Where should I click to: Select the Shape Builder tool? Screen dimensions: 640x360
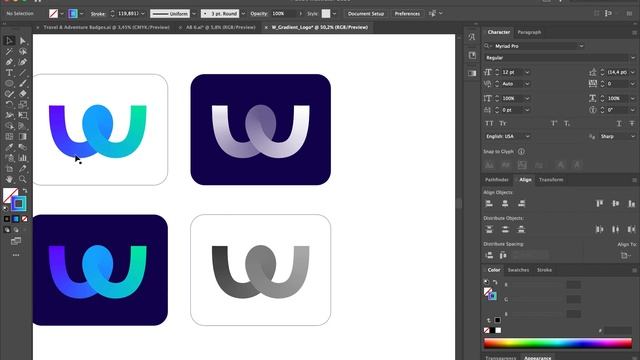click(x=9, y=126)
